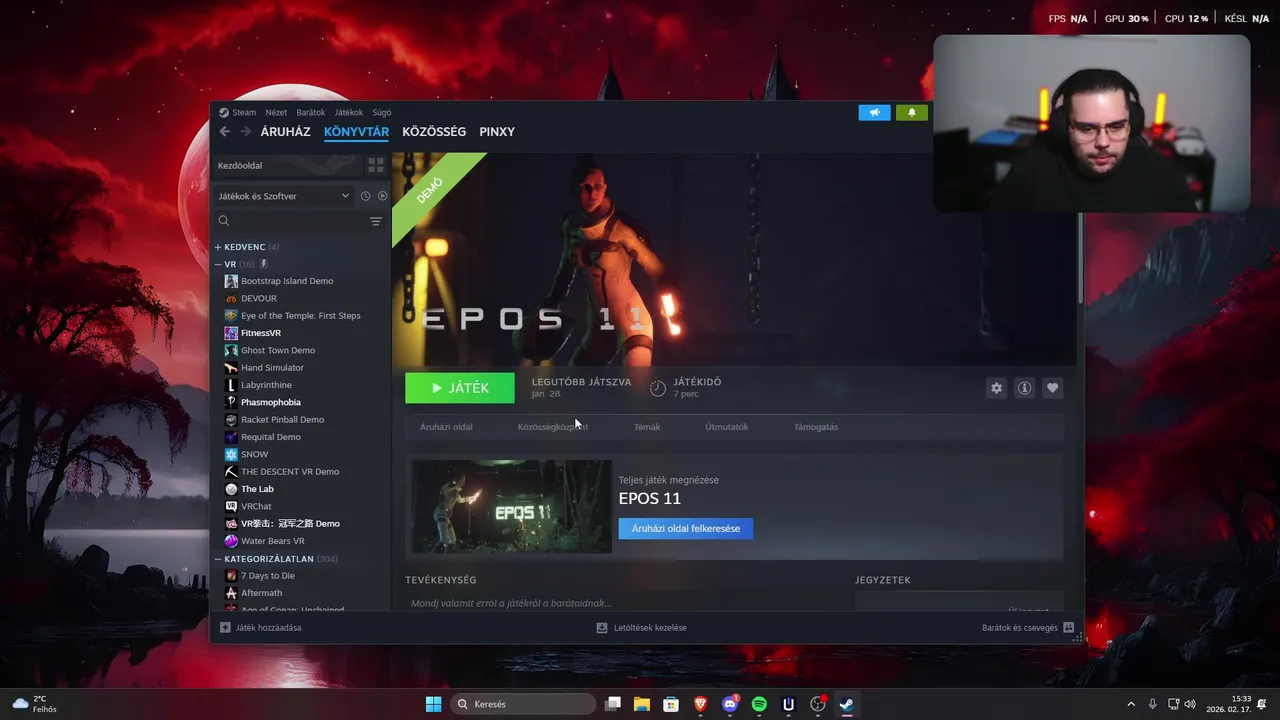1280x720 pixels.
Task: Open Spotify from the taskbar
Action: [759, 704]
